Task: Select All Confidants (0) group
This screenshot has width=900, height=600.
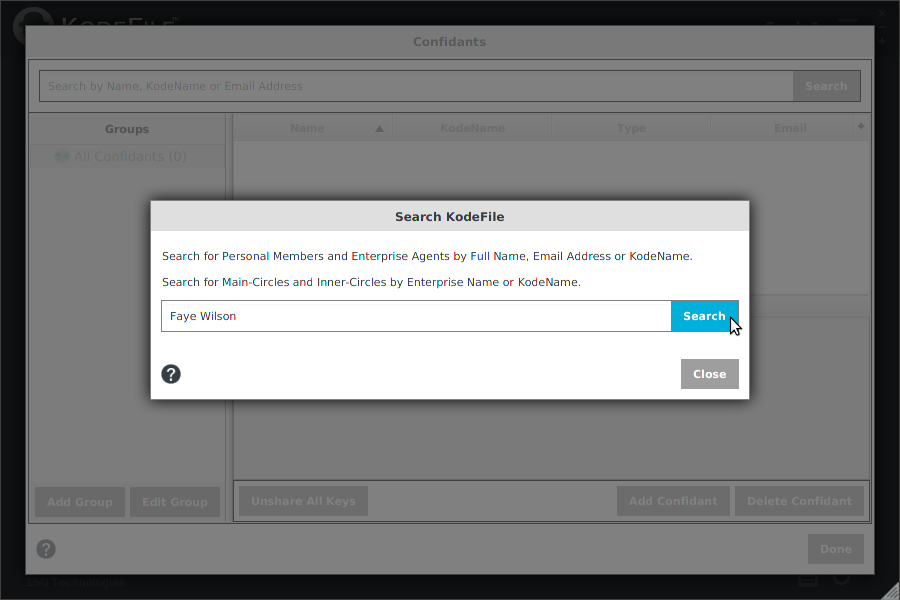Action: (x=127, y=156)
